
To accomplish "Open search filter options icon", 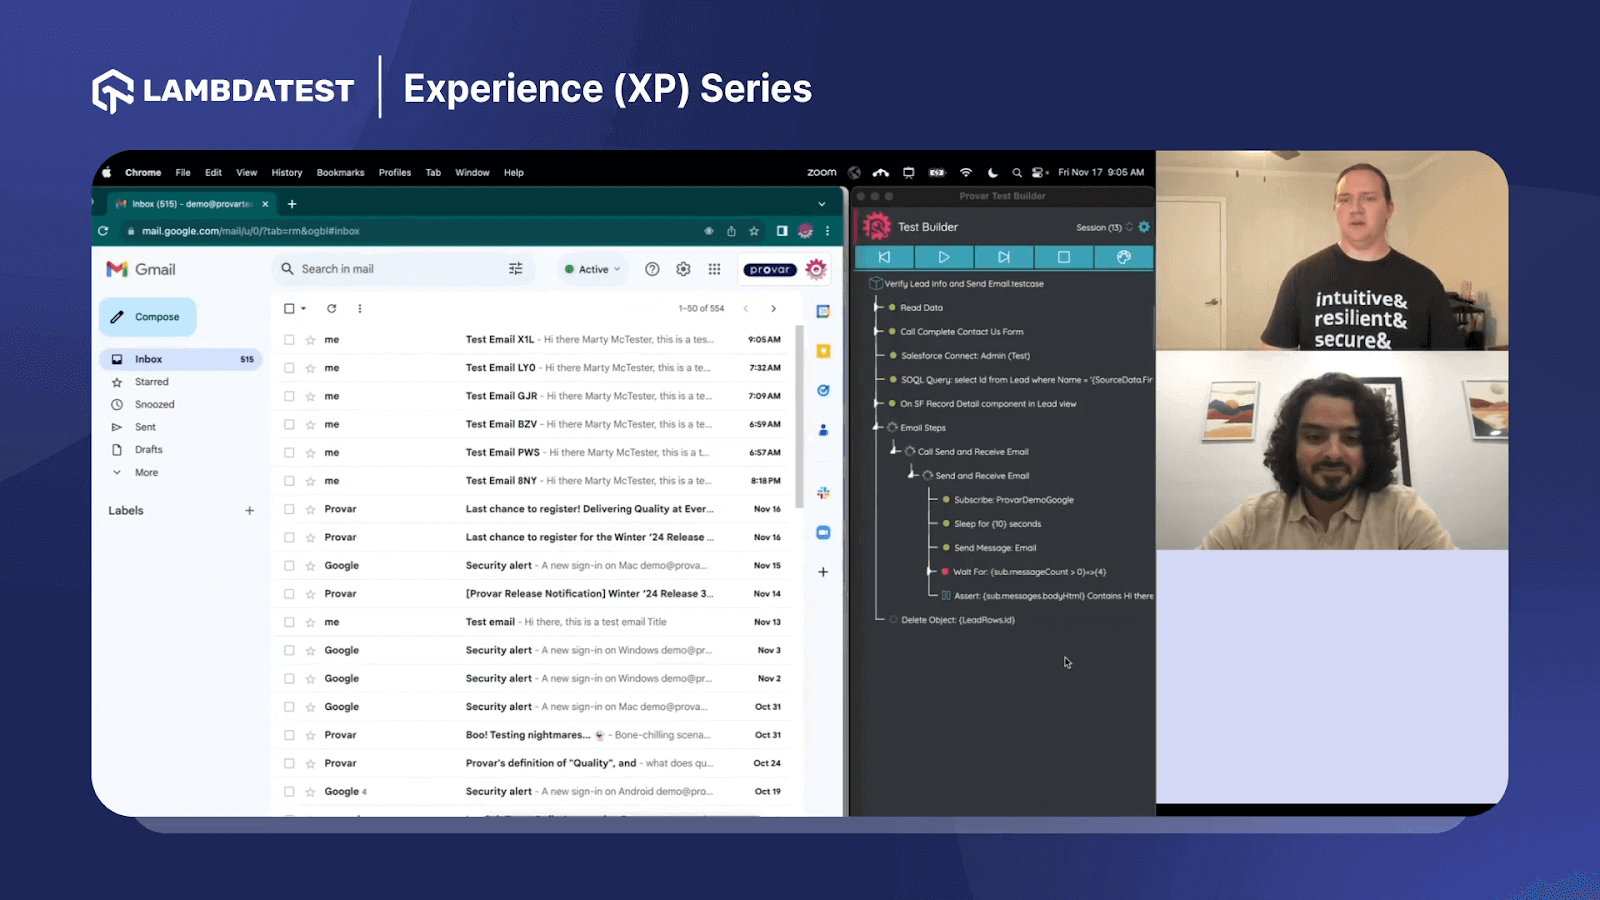I will [515, 269].
